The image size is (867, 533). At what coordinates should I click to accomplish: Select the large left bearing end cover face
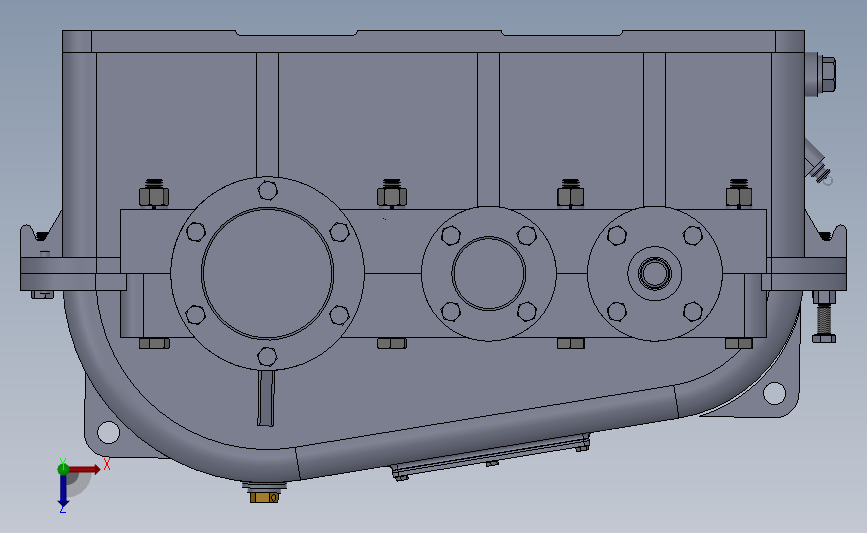(x=268, y=273)
